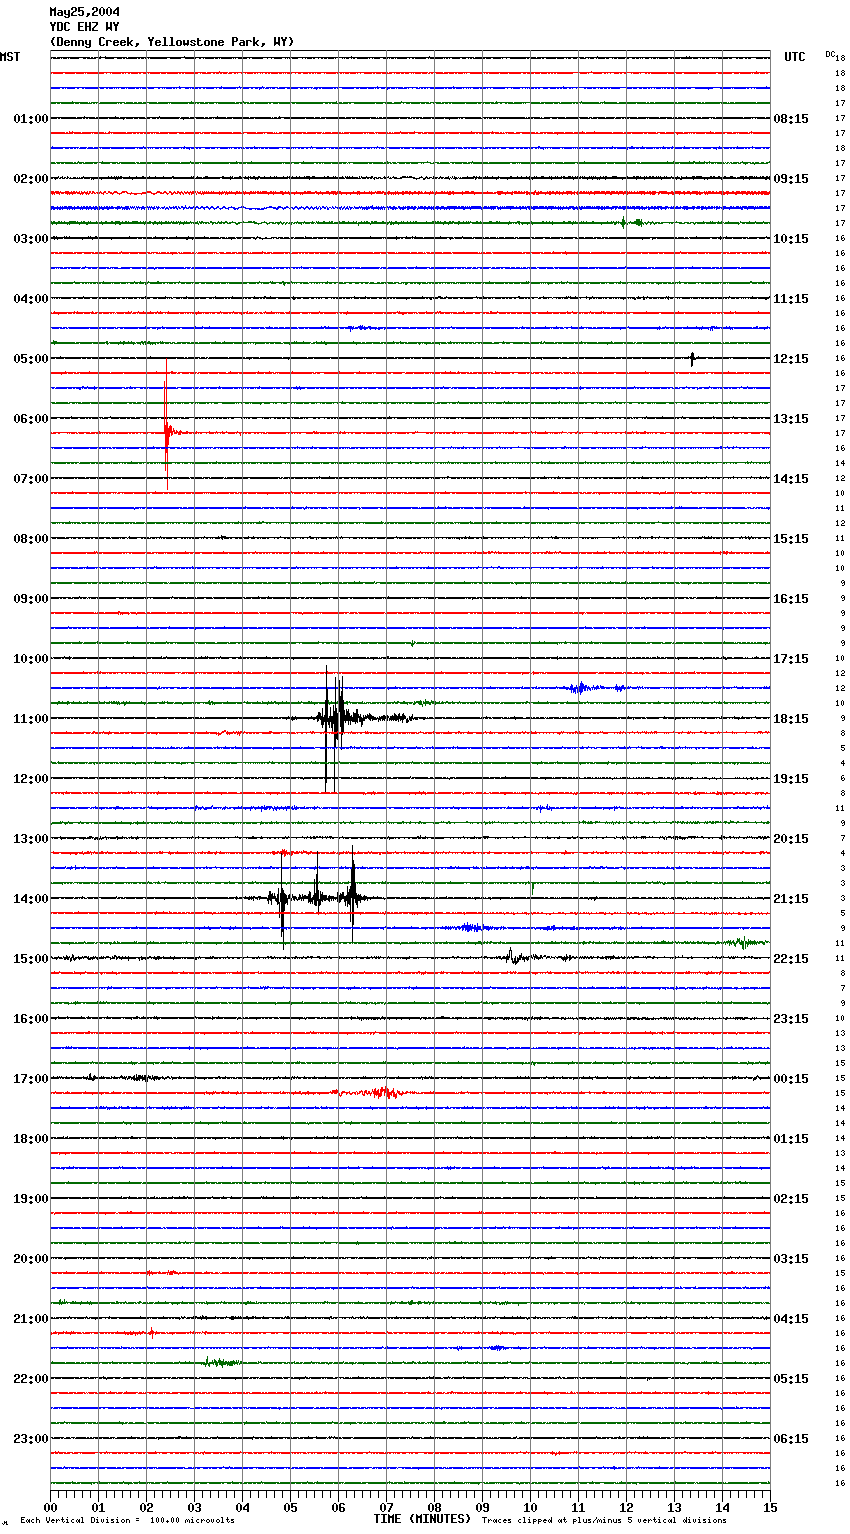The height and width of the screenshot is (1534, 850).
Task: Click the 23:00 MST hour label
Action: tap(30, 1439)
